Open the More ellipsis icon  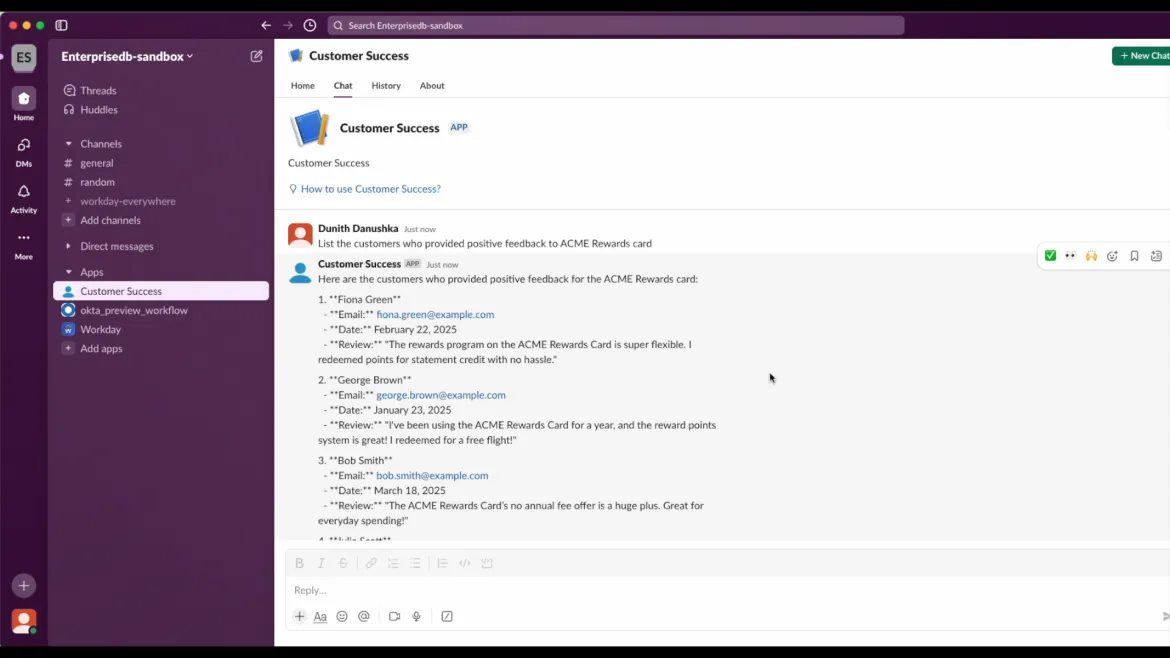tap(24, 245)
